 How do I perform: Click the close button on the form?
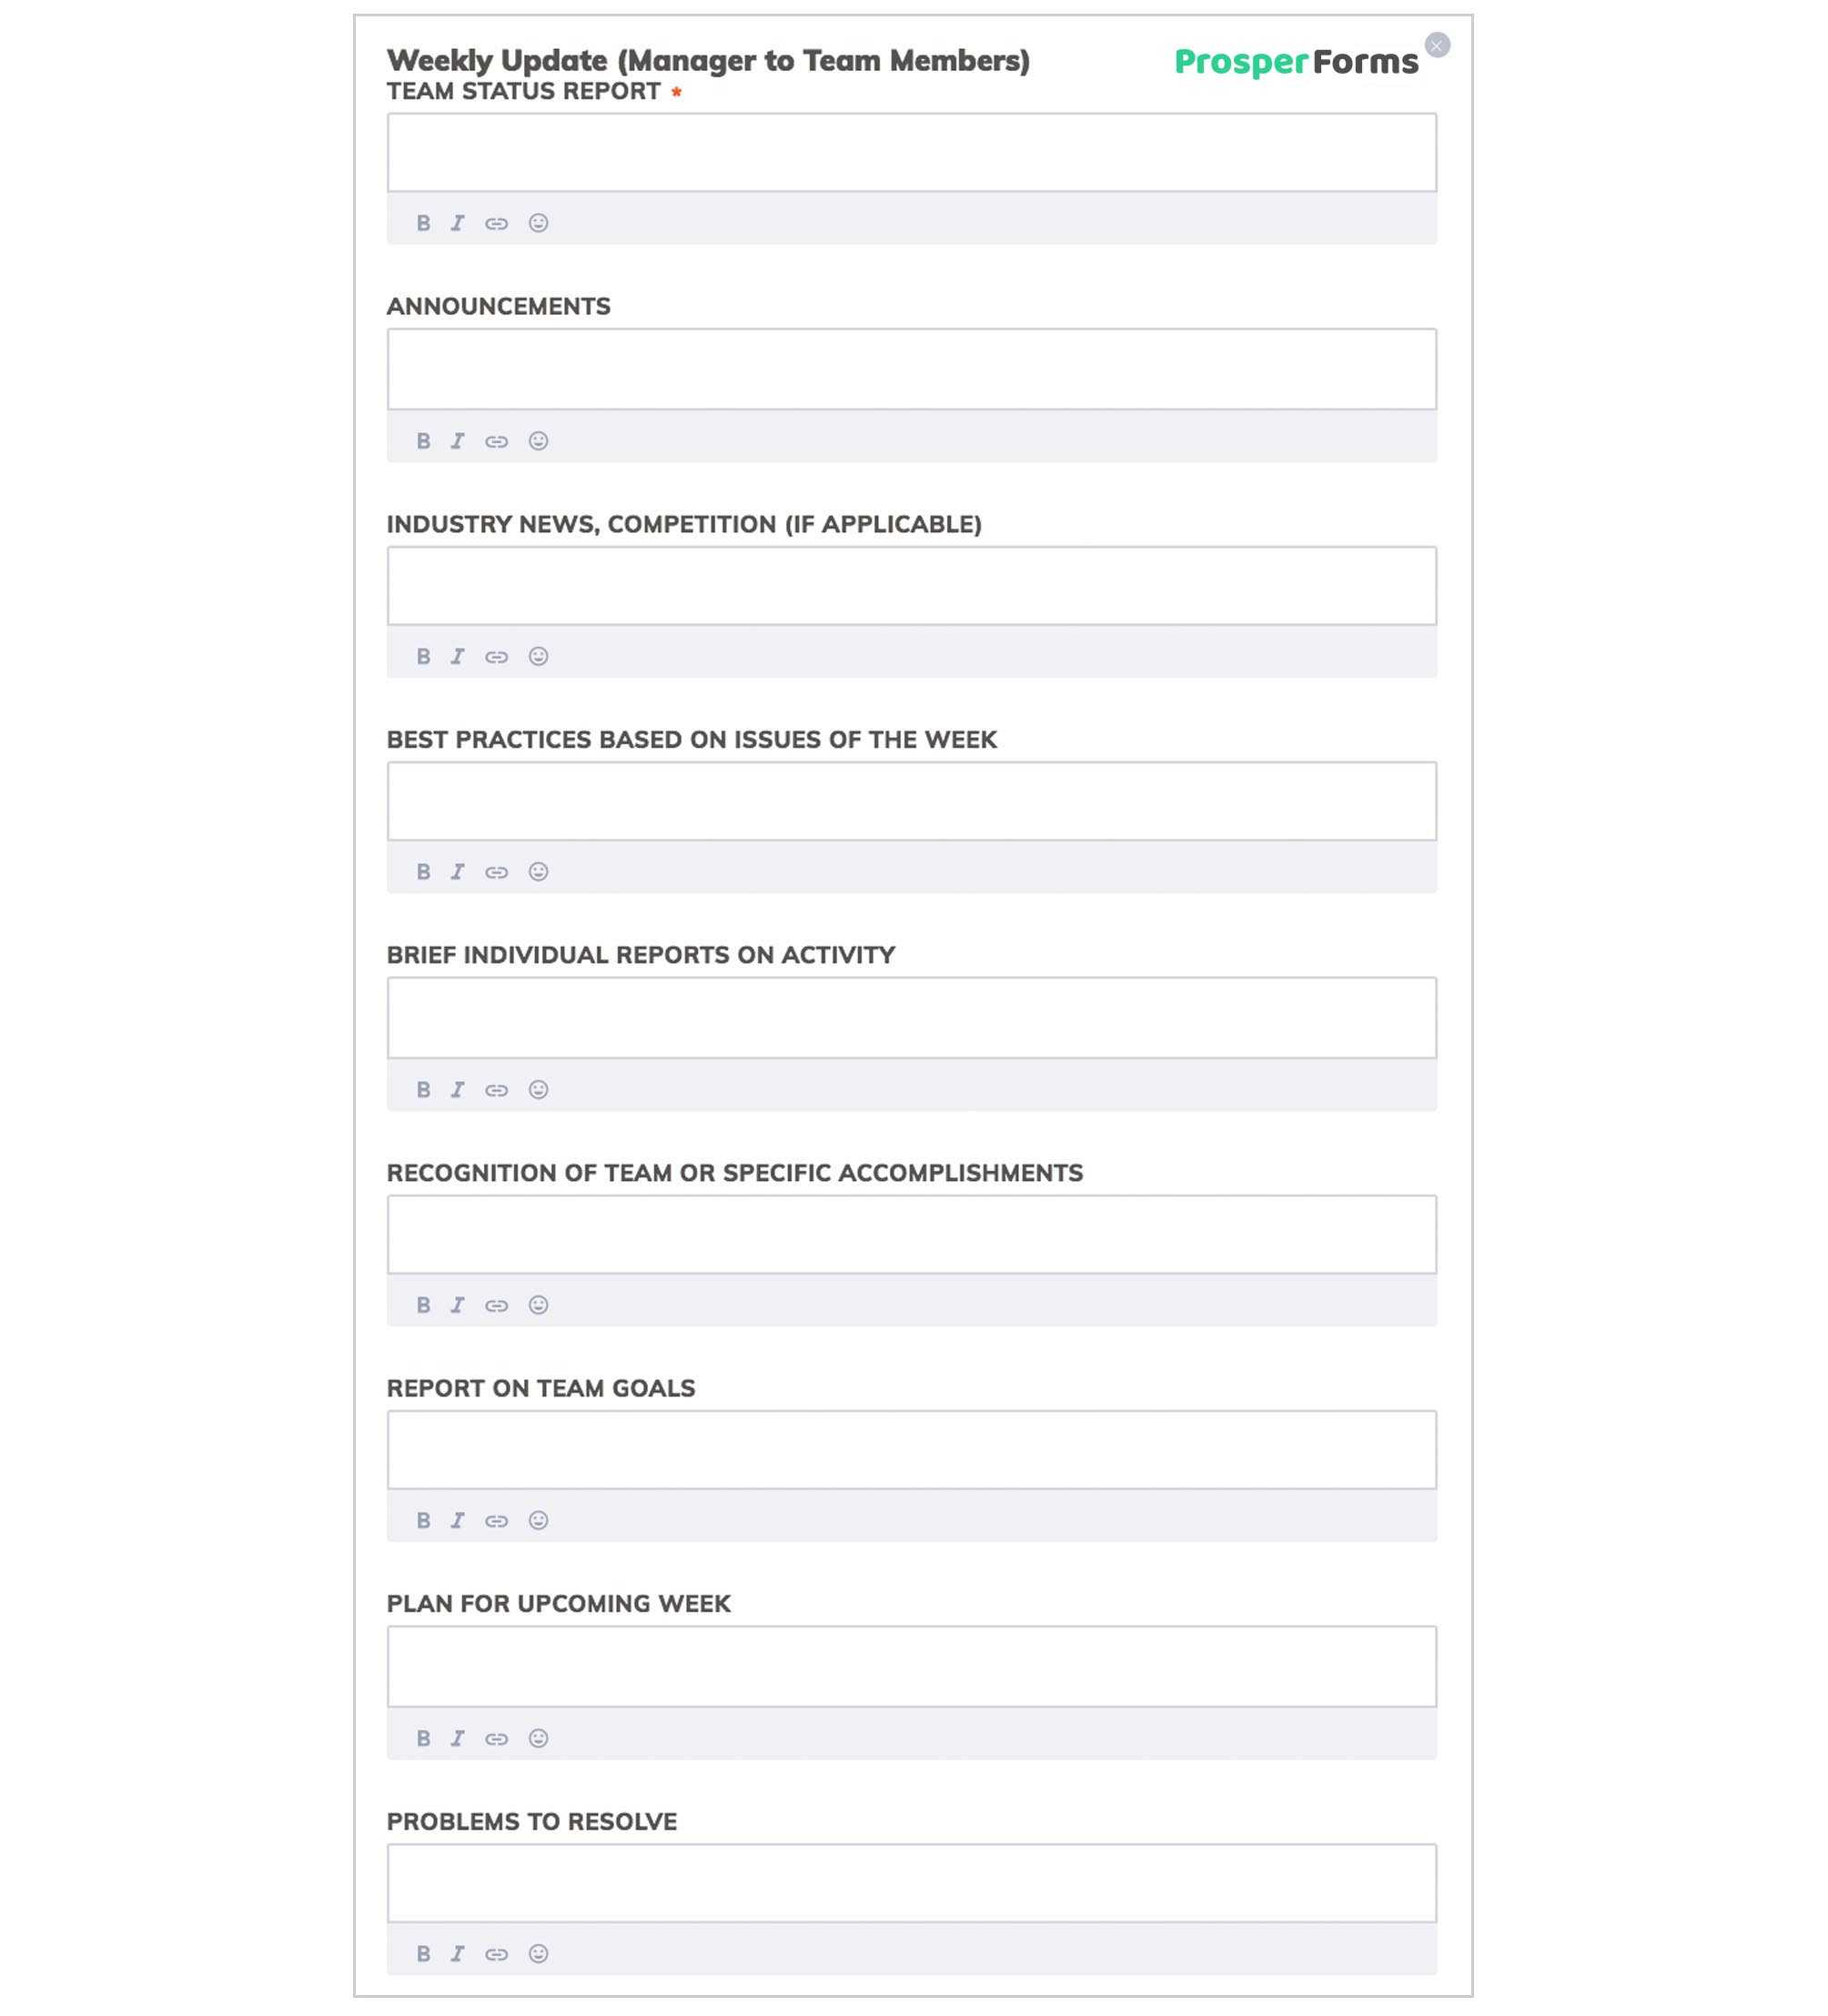[1439, 44]
